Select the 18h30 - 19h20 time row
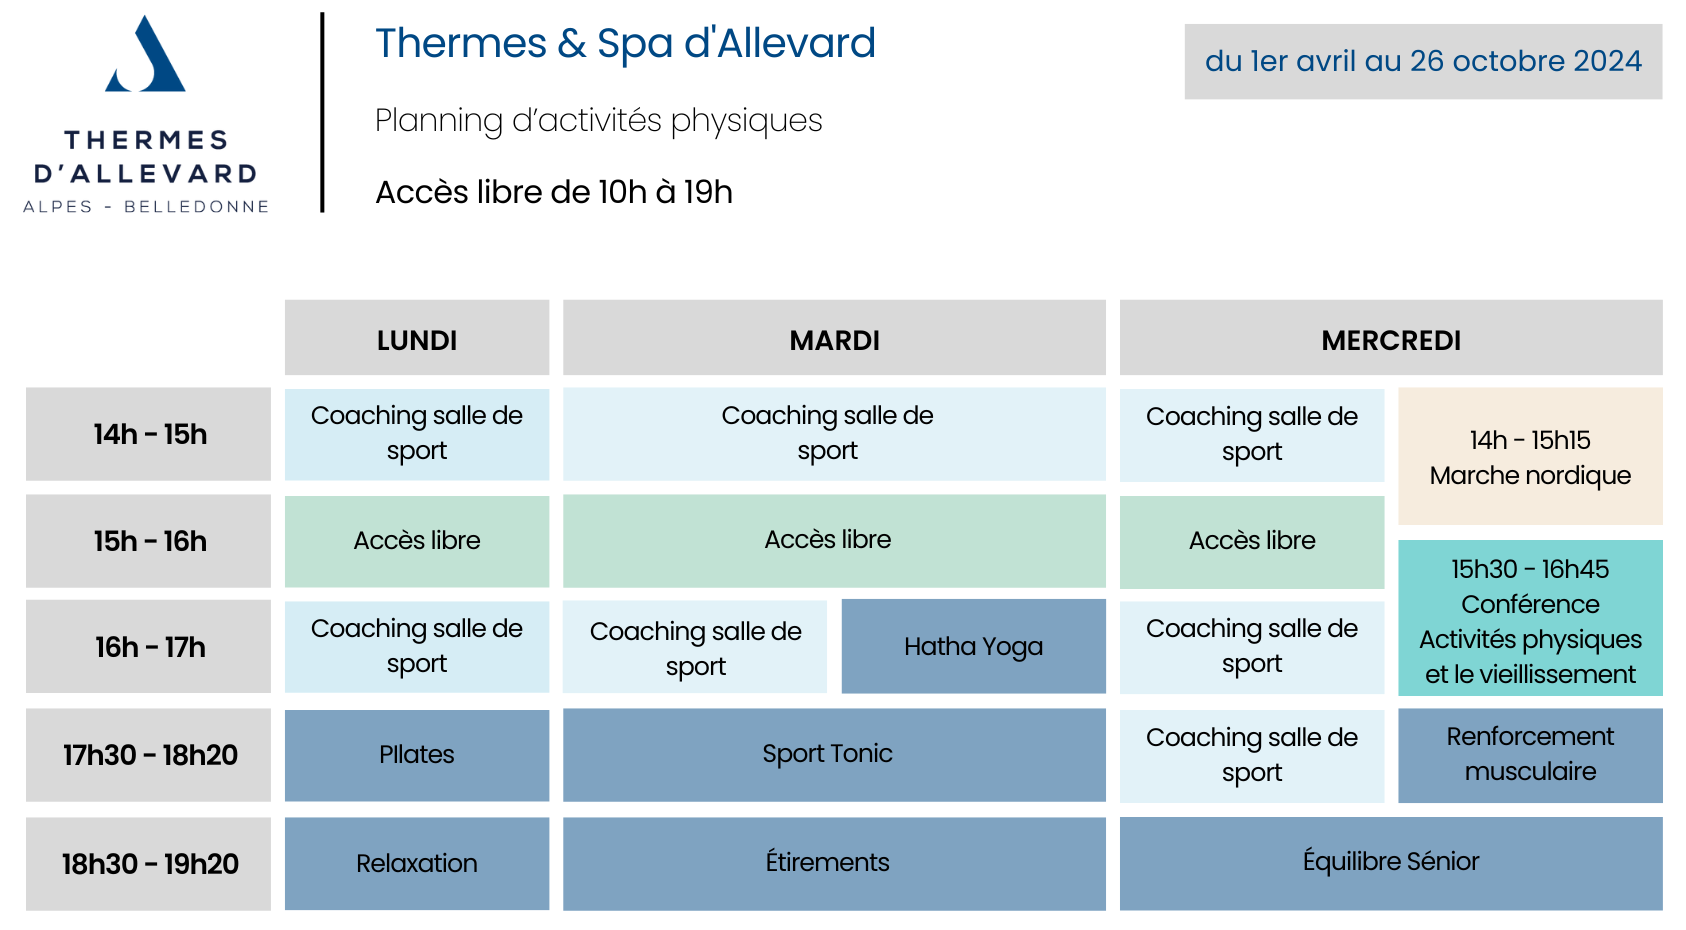Screen dimensions: 1686x930 (x=148, y=864)
